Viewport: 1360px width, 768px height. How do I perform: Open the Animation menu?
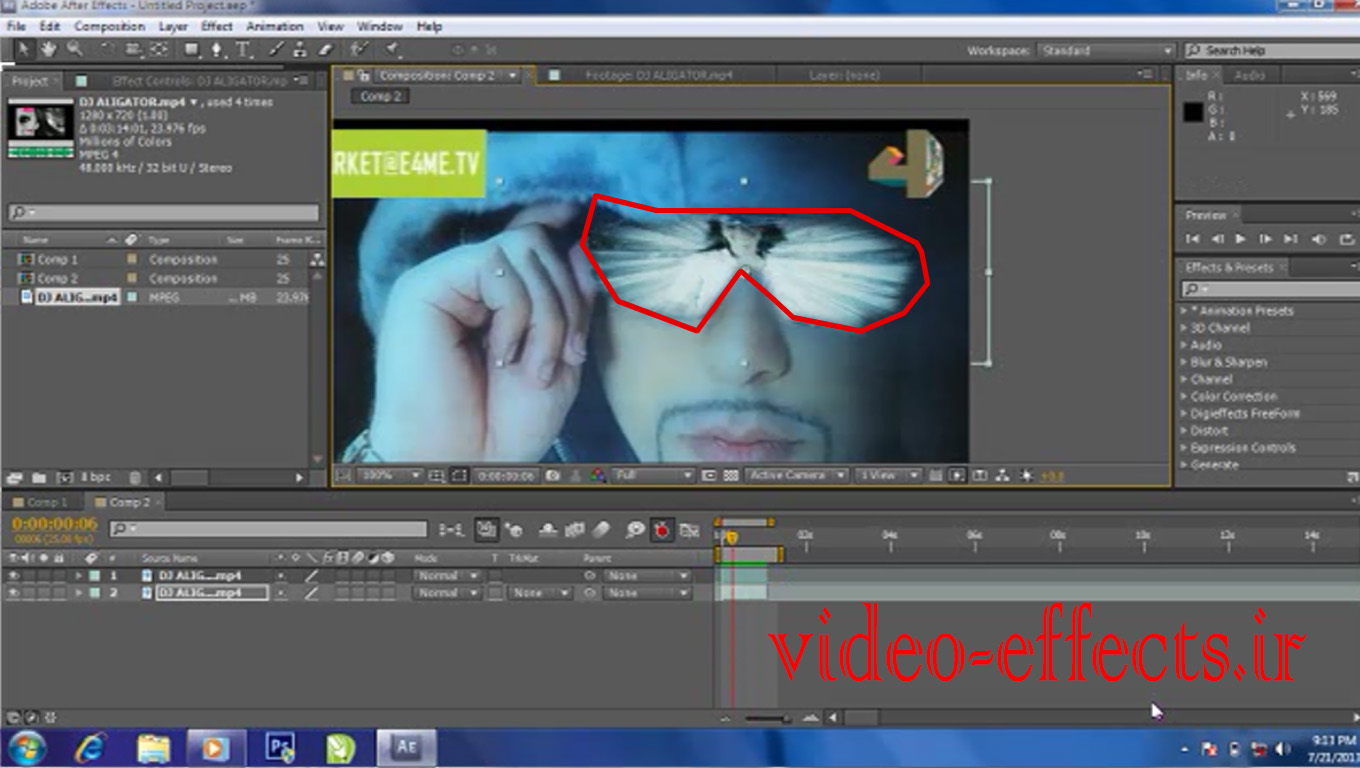[274, 26]
